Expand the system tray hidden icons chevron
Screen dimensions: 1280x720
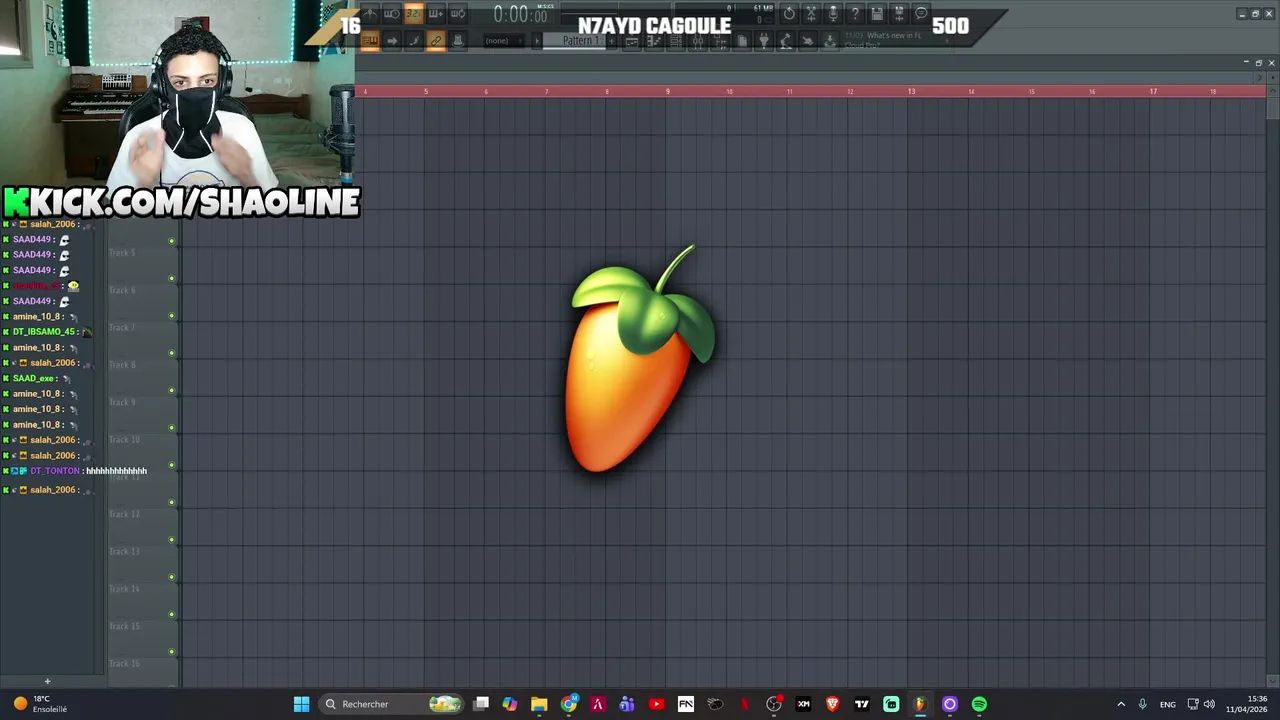pos(1121,704)
